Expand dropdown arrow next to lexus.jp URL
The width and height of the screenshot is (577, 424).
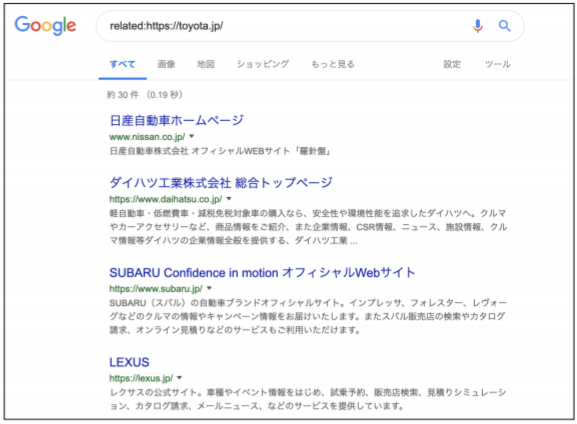point(180,378)
